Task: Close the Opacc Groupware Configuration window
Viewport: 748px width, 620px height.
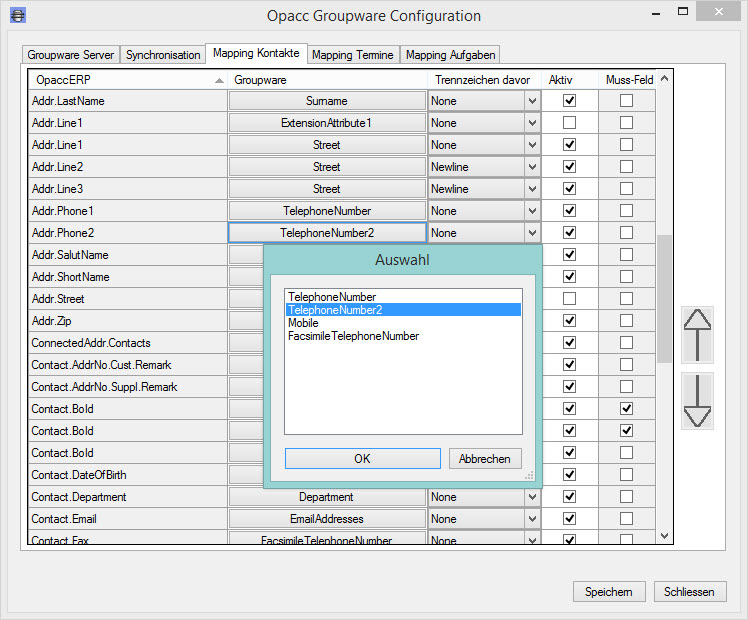Action: 718,11
